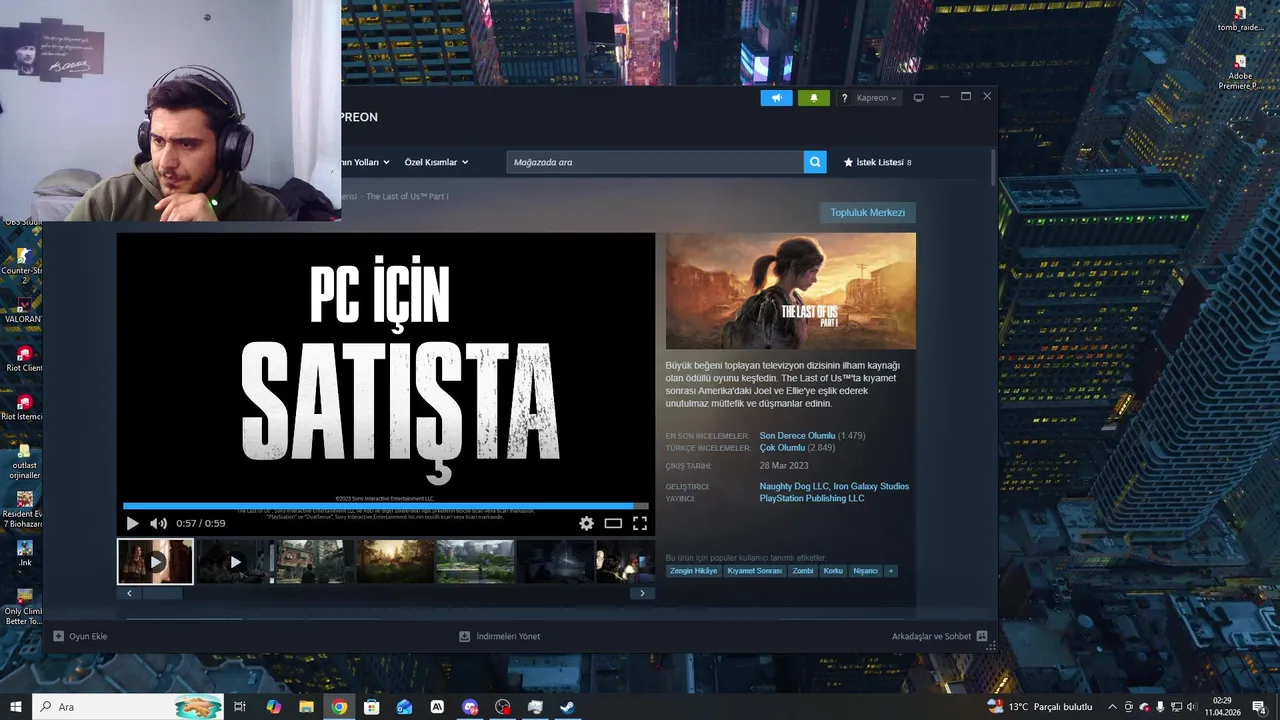
Task: Click the game capsule header image
Action: click(791, 291)
